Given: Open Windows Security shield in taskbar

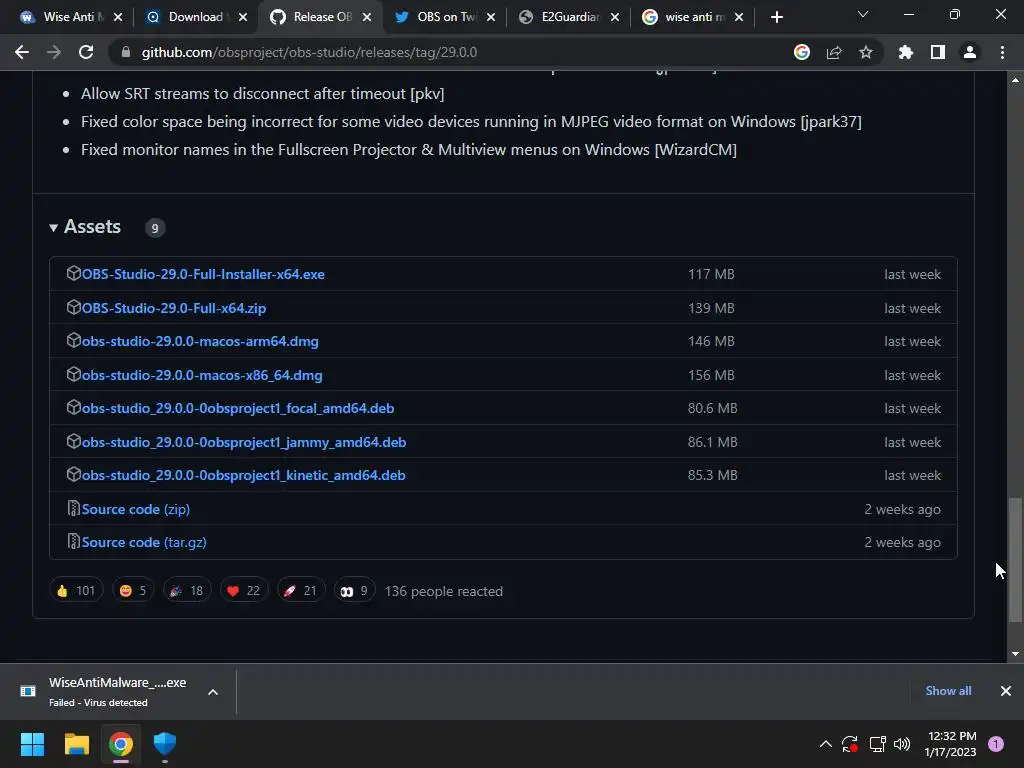Looking at the screenshot, I should [x=165, y=744].
